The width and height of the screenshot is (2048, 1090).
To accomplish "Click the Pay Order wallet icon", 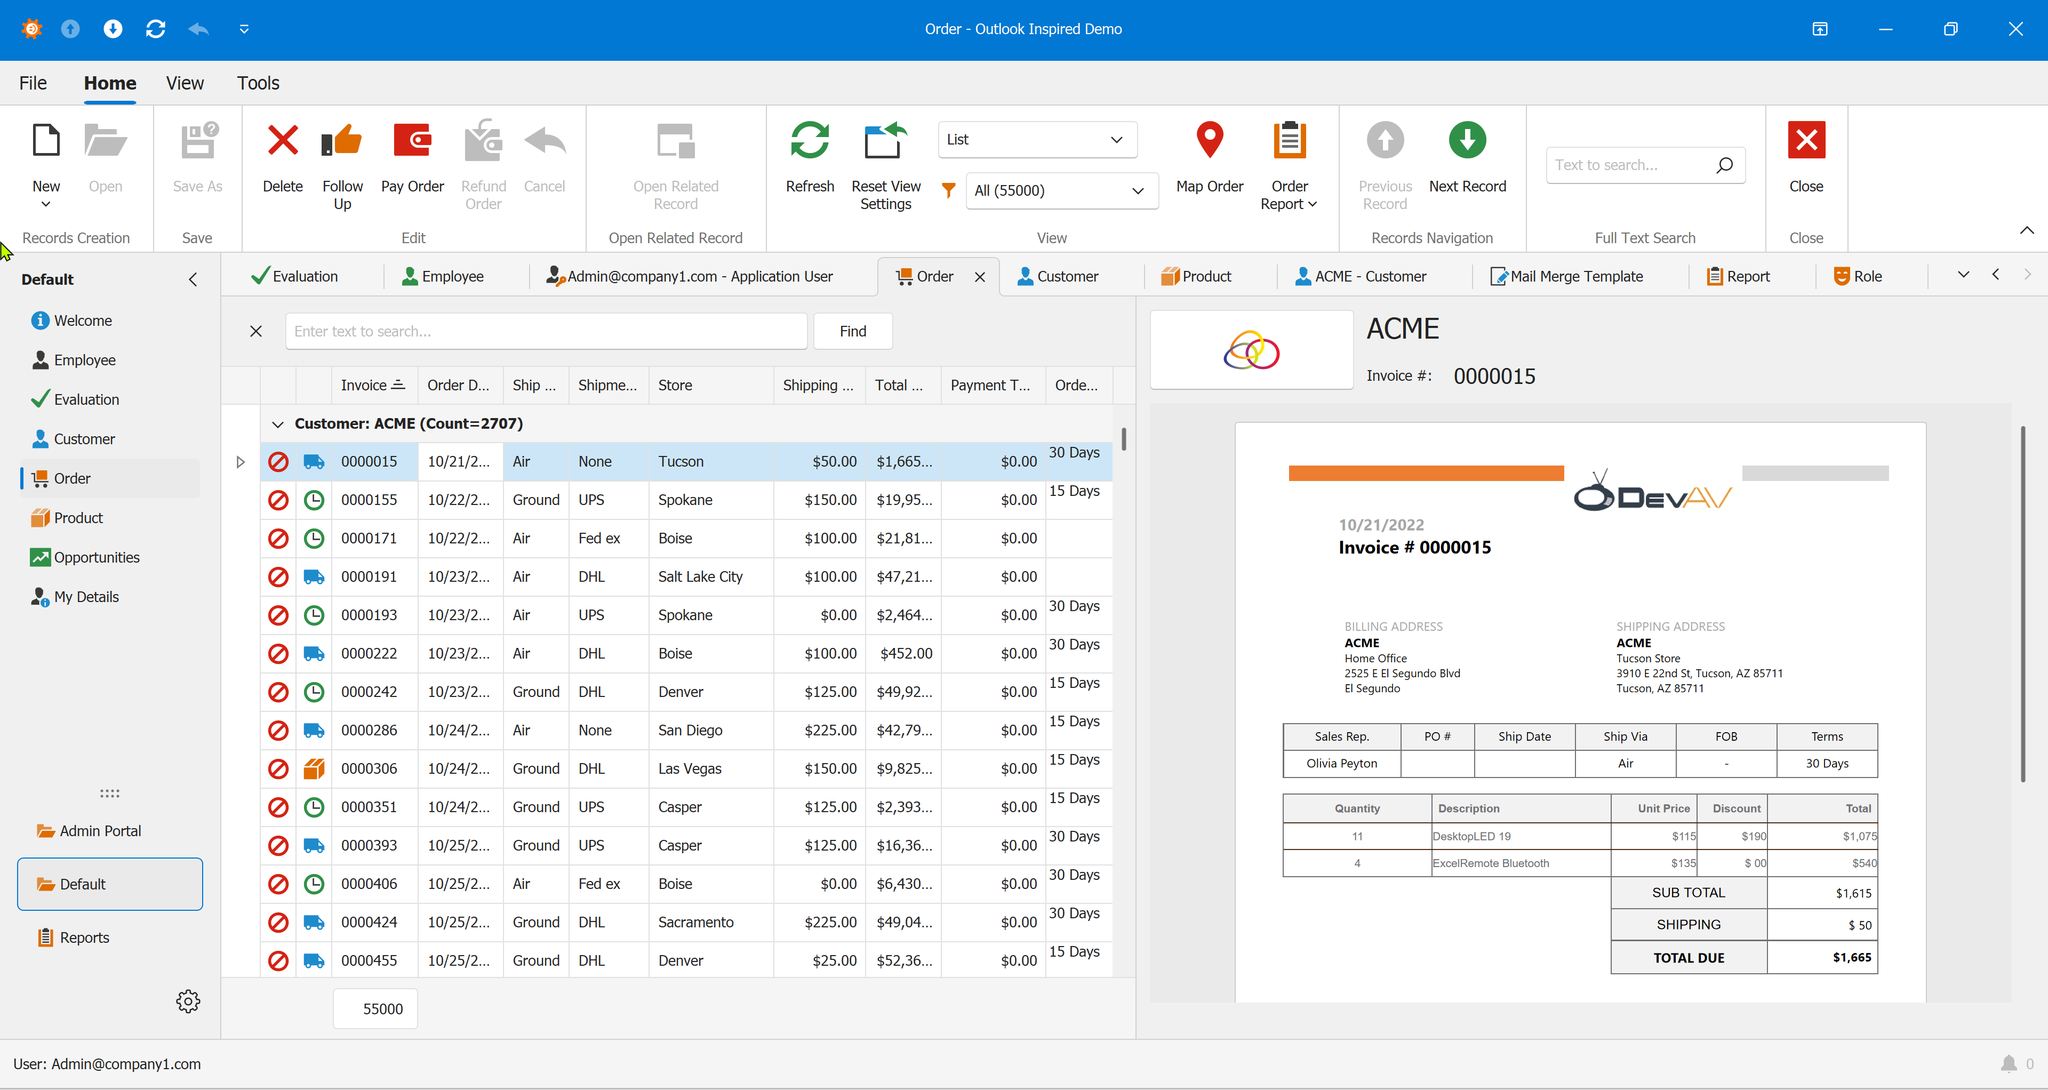I will tap(412, 141).
